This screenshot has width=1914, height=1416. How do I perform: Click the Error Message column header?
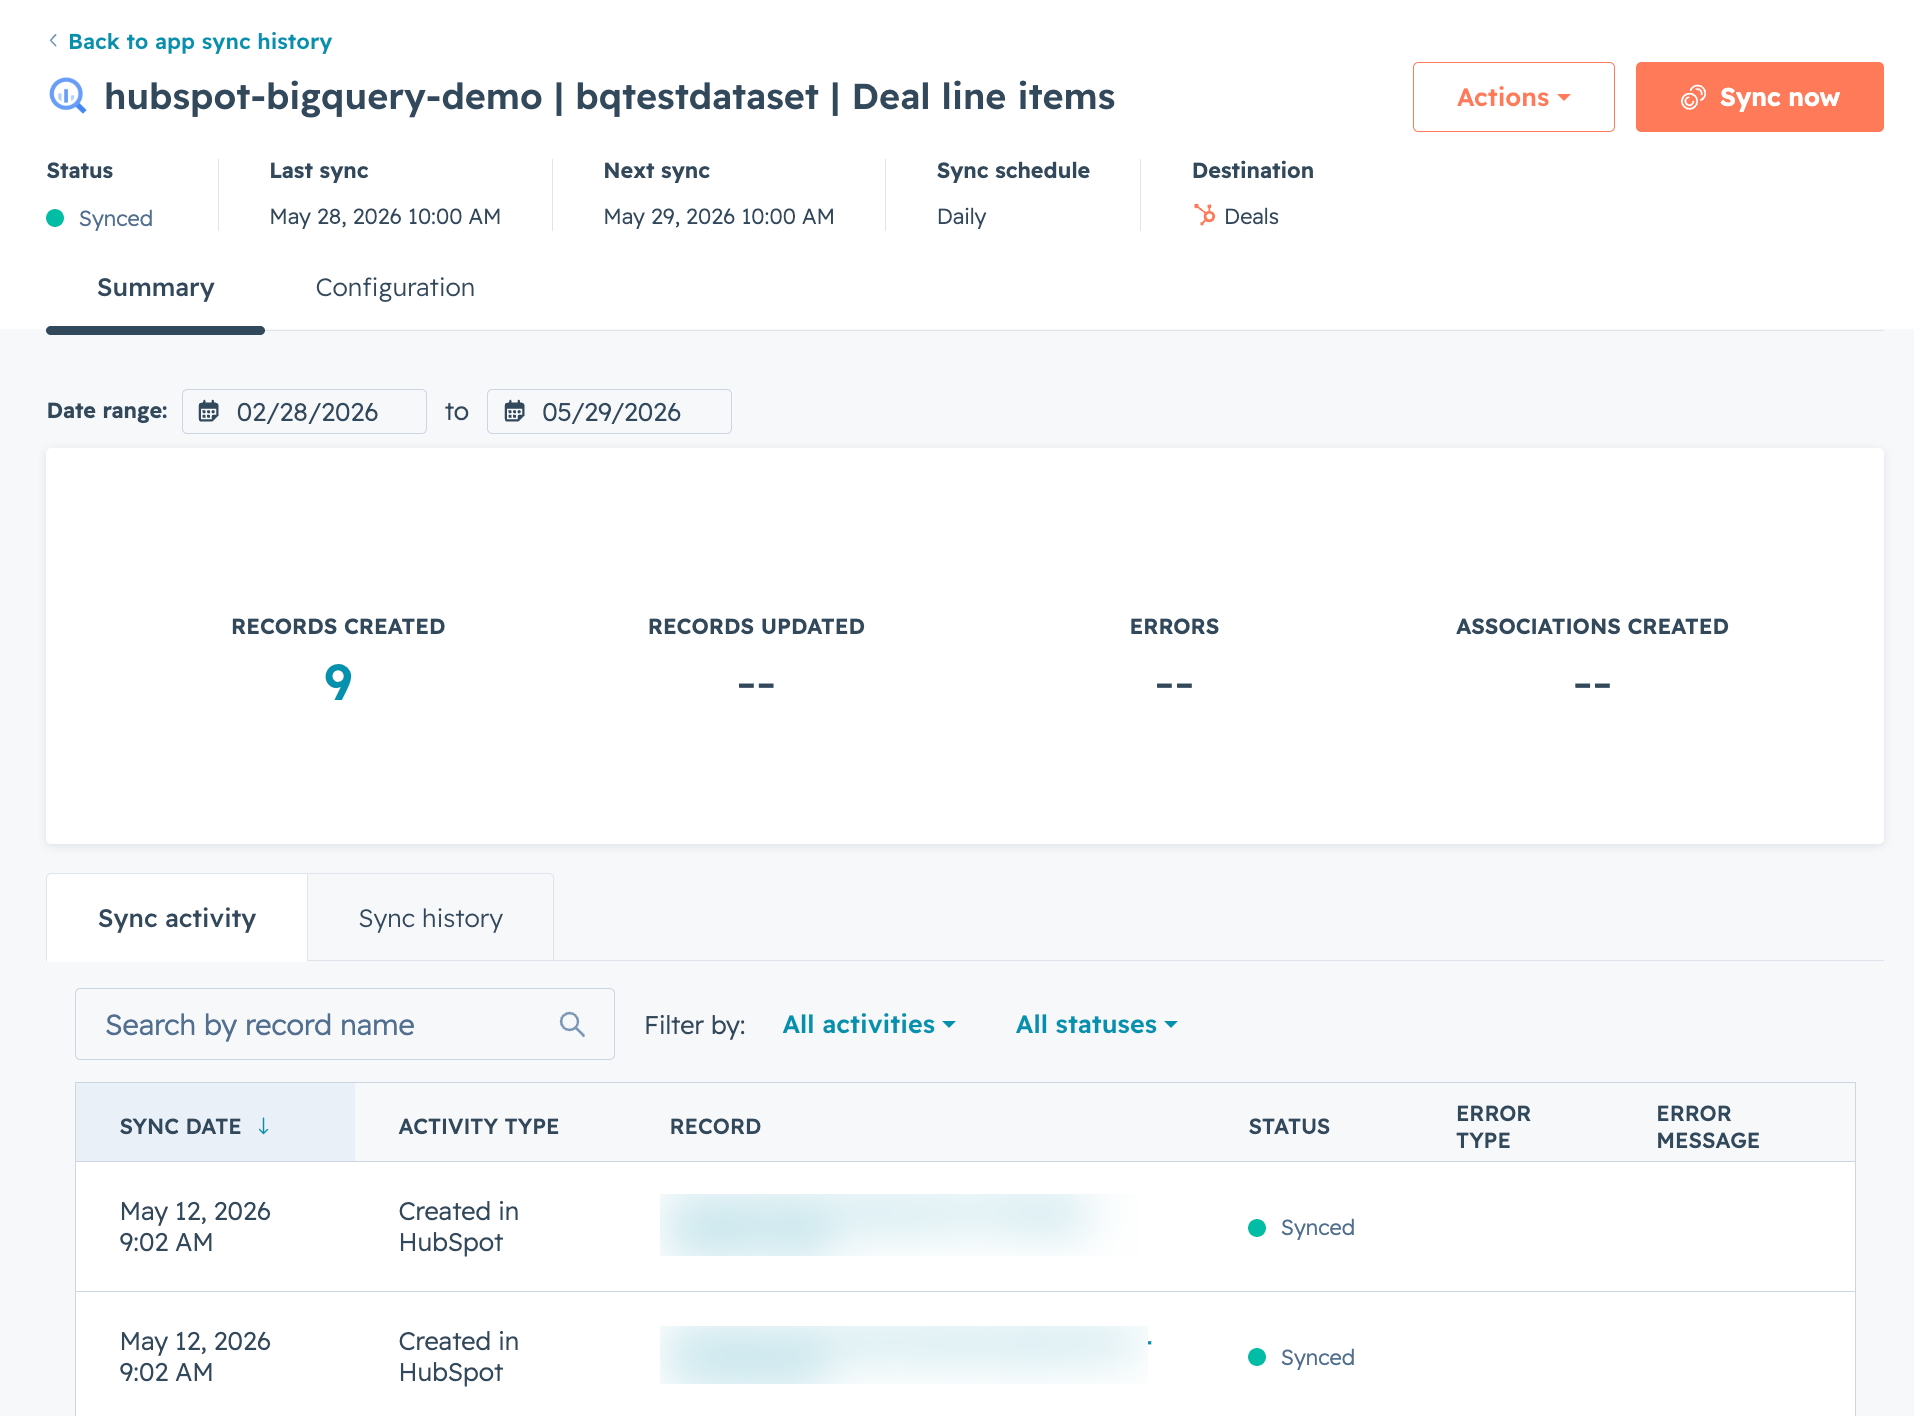pyautogui.click(x=1708, y=1126)
